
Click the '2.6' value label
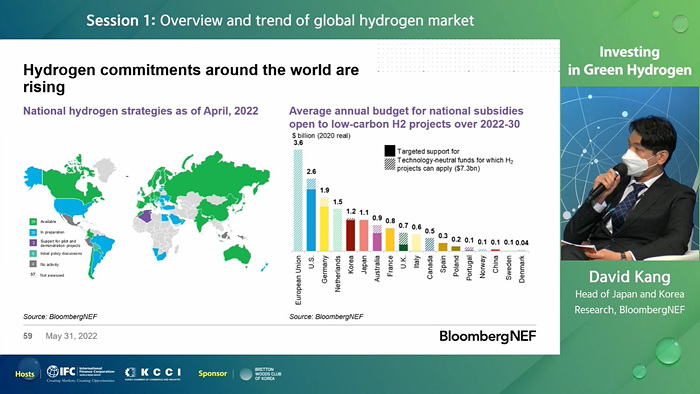[312, 171]
